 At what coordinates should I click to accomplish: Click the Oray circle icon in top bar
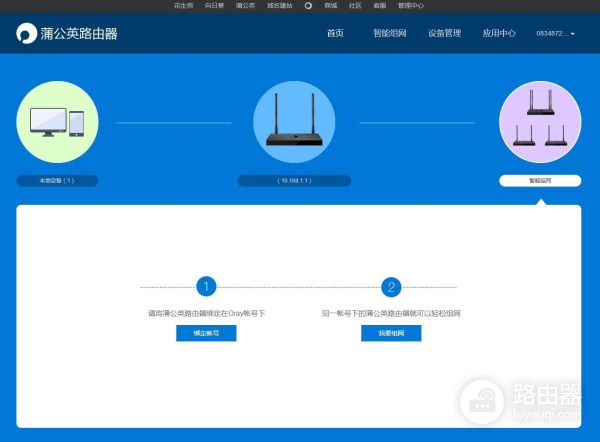[308, 6]
